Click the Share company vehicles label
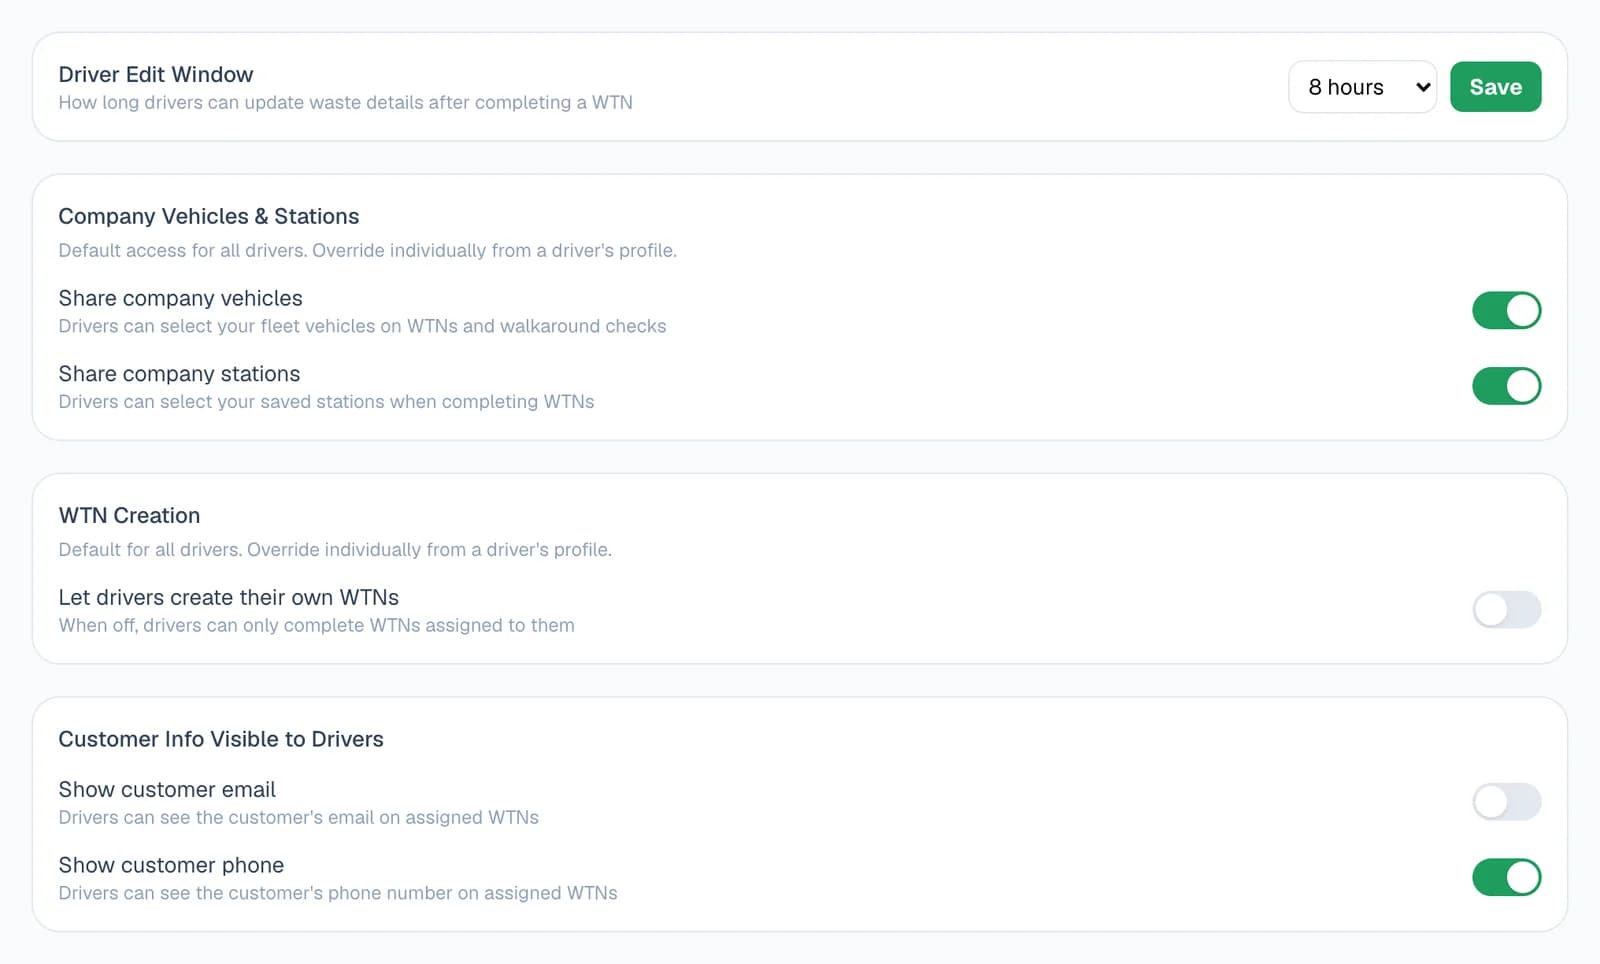The height and width of the screenshot is (964, 1600). [180, 298]
